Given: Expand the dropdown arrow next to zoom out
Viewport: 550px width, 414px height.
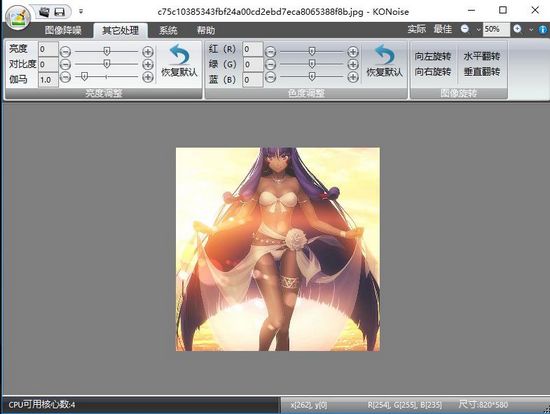Looking at the screenshot, I should 478,29.
